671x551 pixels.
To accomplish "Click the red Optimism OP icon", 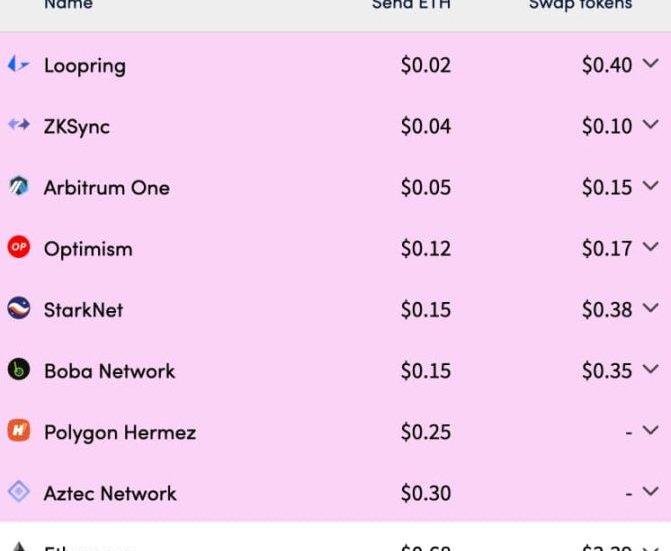I will pyautogui.click(x=18, y=248).
